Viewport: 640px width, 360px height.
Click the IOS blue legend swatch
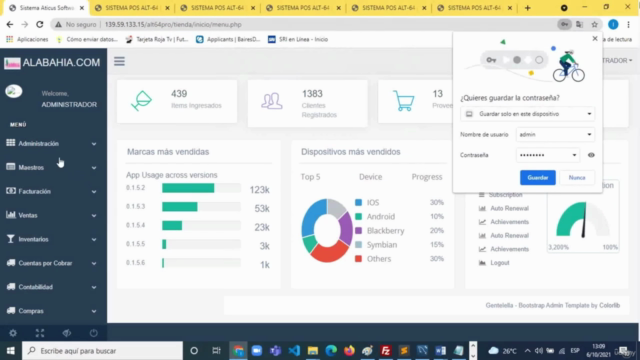(x=358, y=202)
